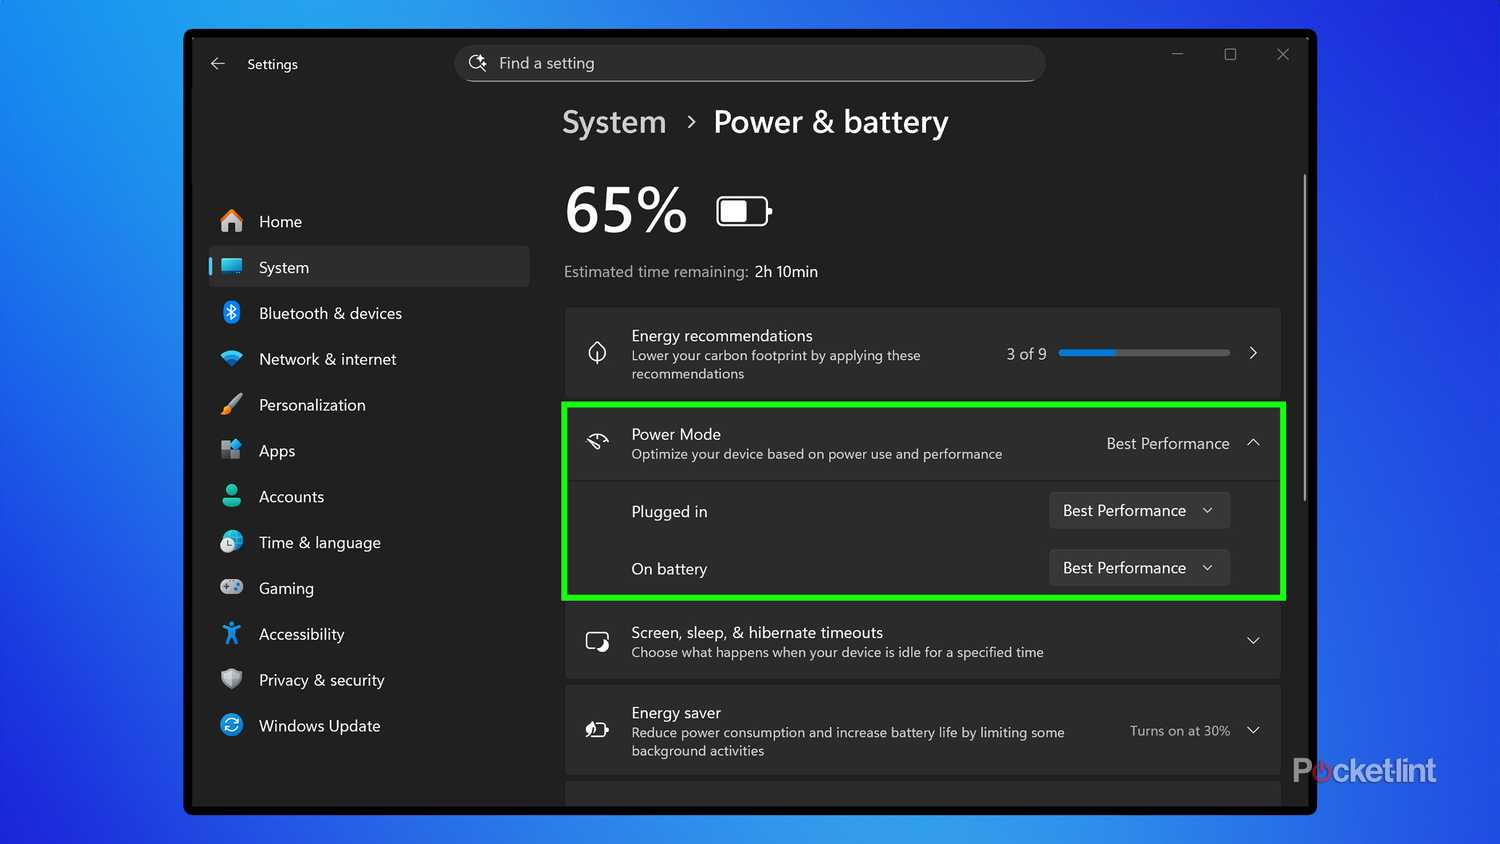Click the battery icon beside 65%
Screen dimensions: 1500x844
742,210
